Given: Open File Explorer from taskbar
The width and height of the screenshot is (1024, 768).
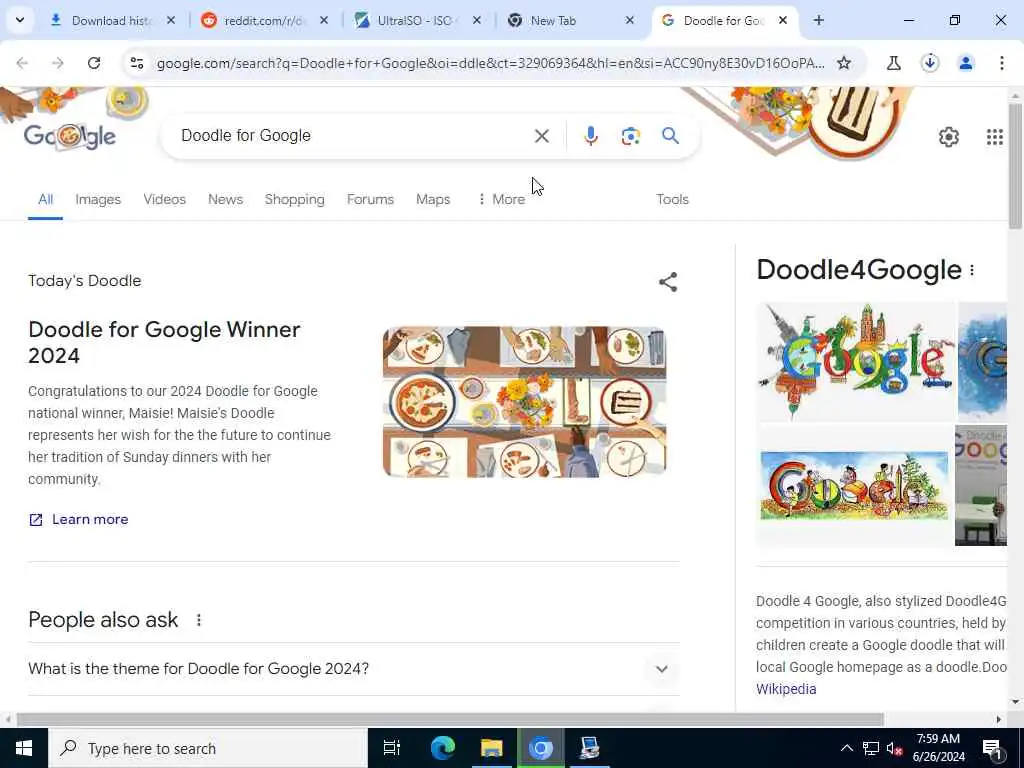Looking at the screenshot, I should (491, 748).
